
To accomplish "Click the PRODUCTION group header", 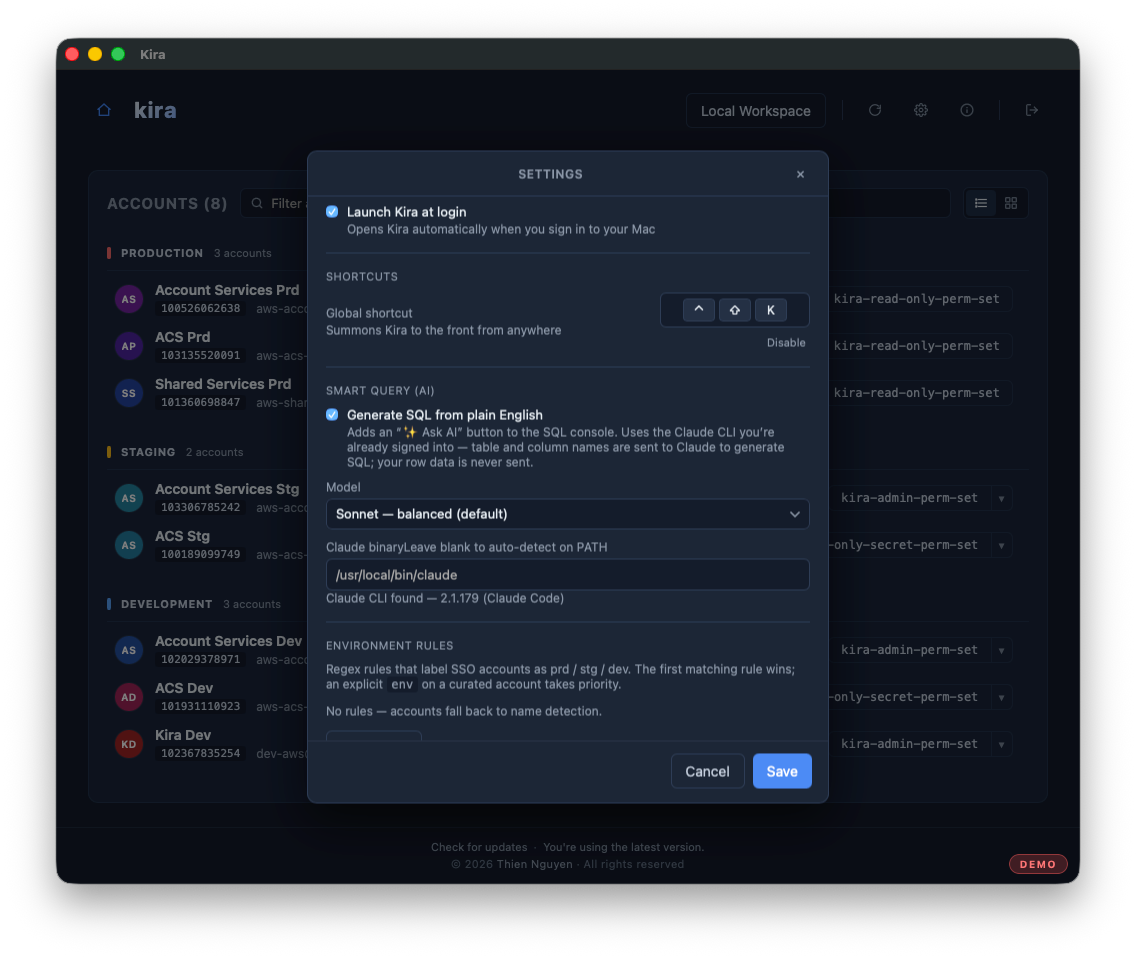I will tap(162, 254).
